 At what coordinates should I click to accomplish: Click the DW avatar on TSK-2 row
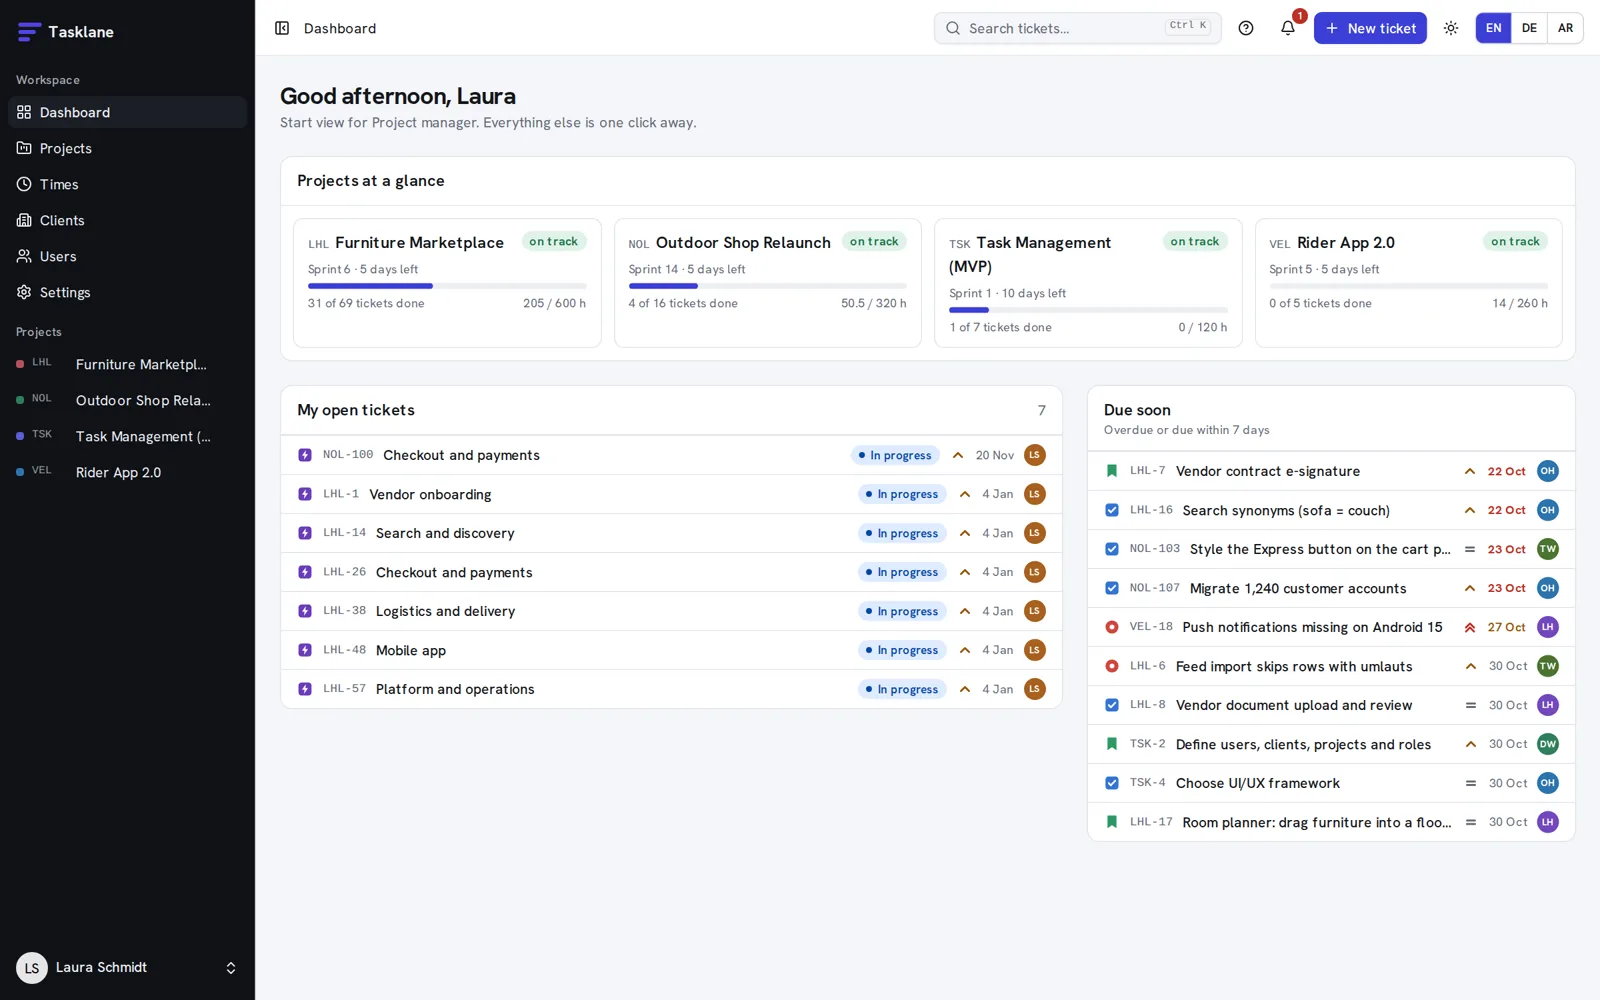click(1548, 744)
